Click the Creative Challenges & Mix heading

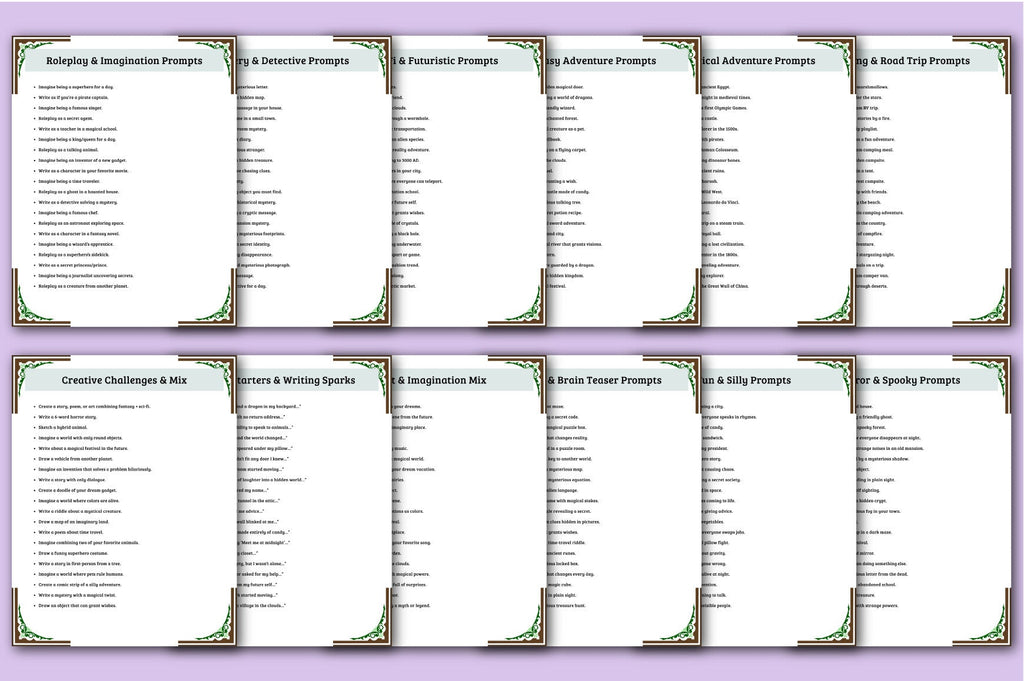pos(124,380)
